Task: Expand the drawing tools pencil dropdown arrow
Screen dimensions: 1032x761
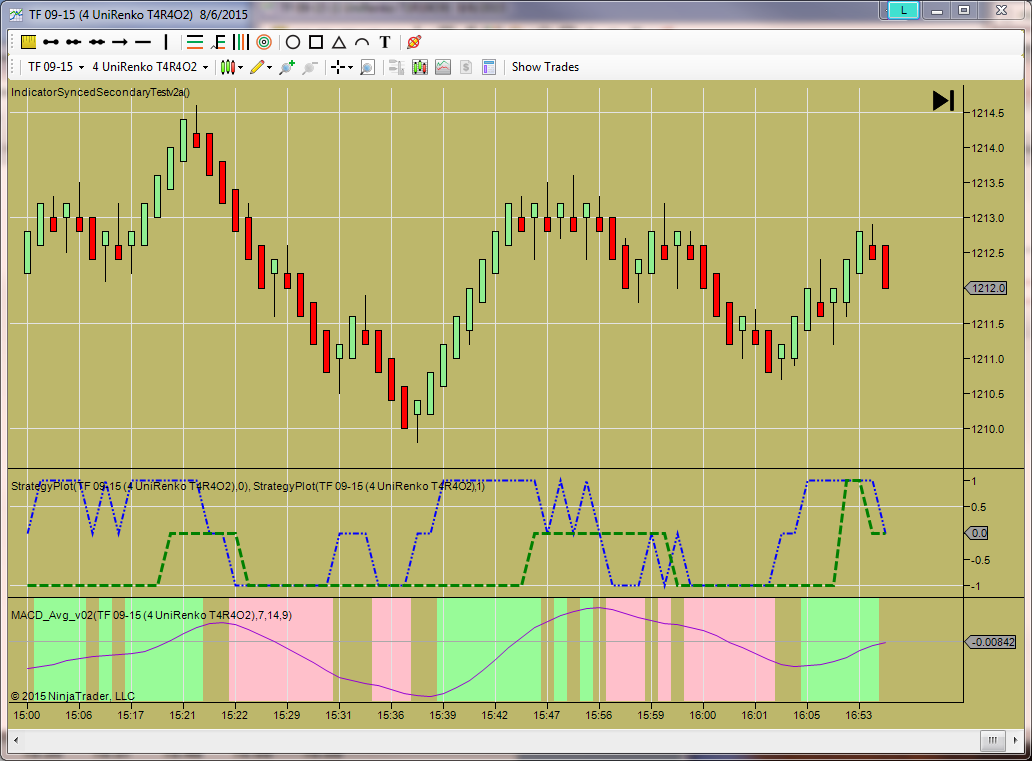Action: (x=269, y=67)
